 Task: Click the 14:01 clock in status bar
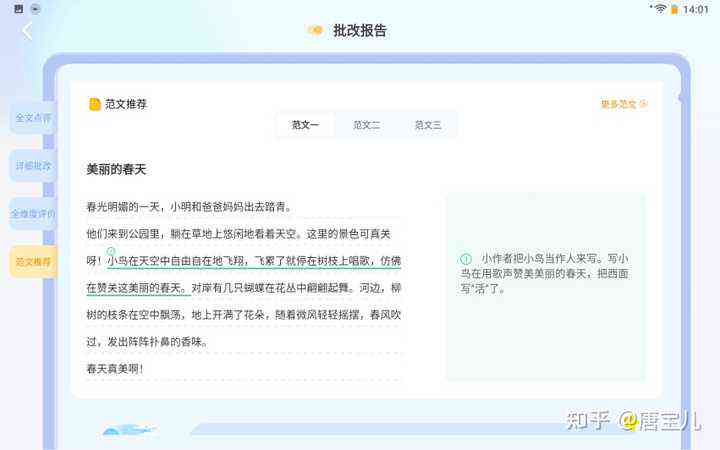click(x=696, y=9)
